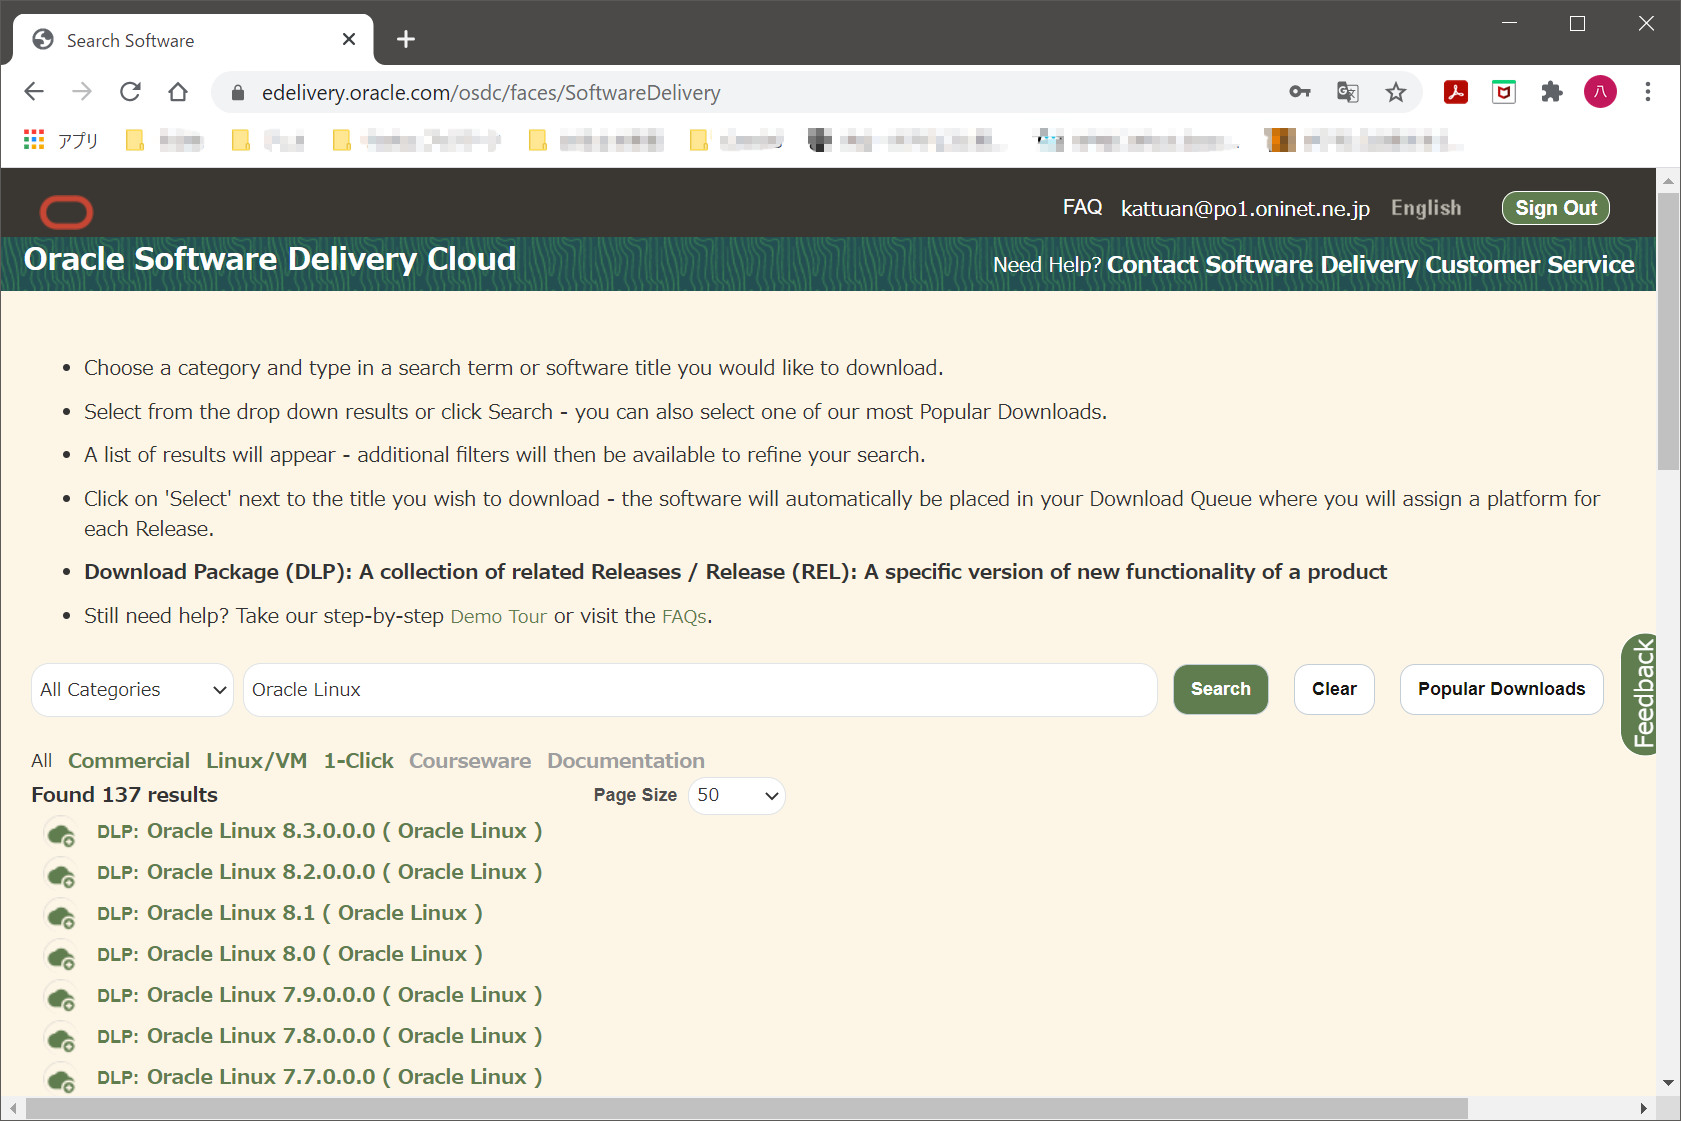Open Chrome three-dot menu
1681x1121 pixels.
coord(1648,92)
